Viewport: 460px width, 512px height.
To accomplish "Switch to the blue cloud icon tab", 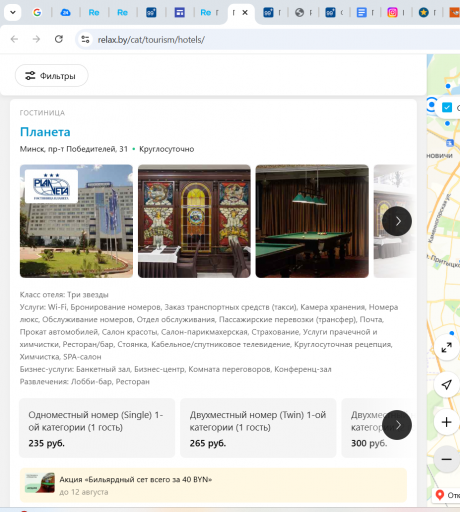I will point(66,13).
